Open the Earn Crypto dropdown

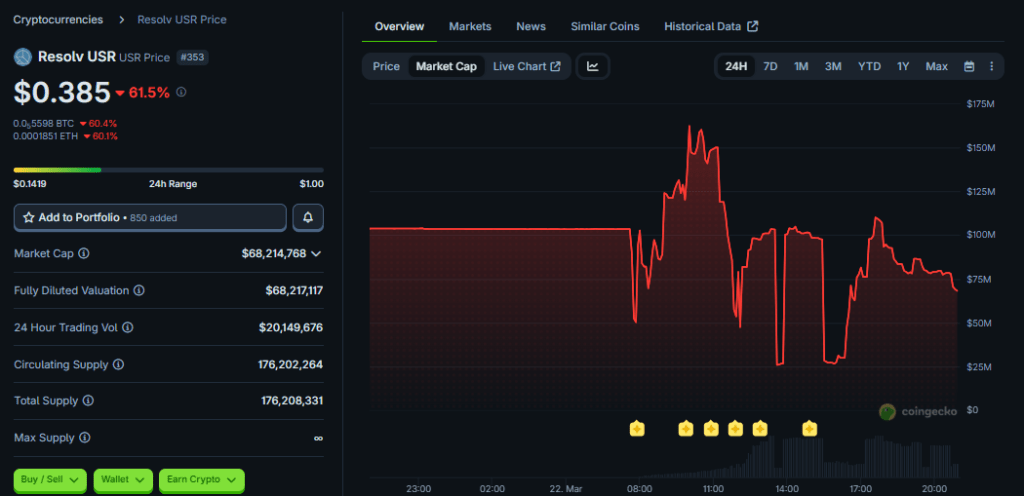201,481
